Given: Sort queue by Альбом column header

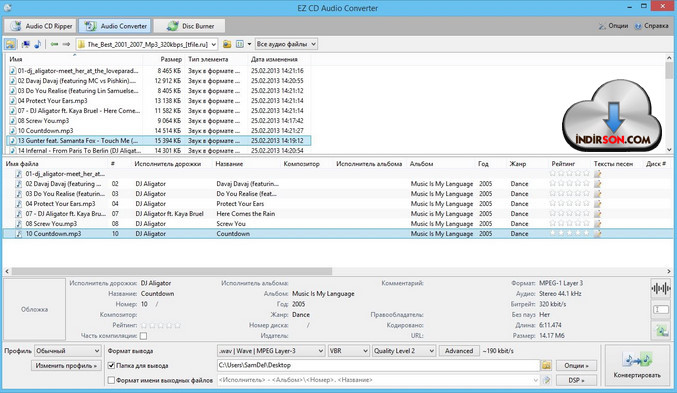Looking at the screenshot, I should click(x=421, y=164).
